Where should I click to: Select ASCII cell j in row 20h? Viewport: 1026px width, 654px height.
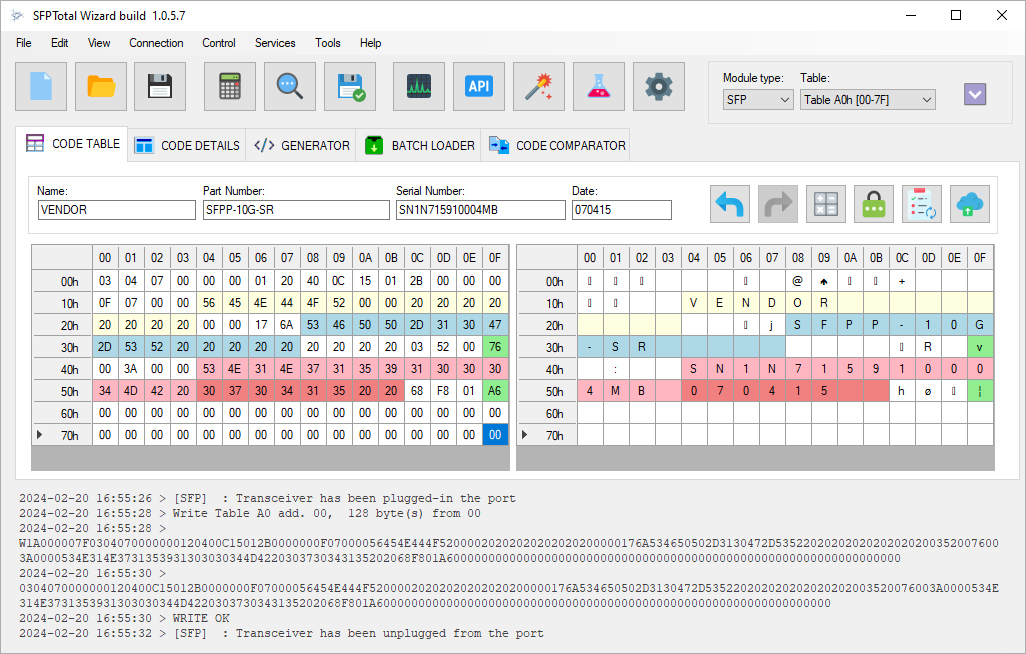pyautogui.click(x=771, y=325)
